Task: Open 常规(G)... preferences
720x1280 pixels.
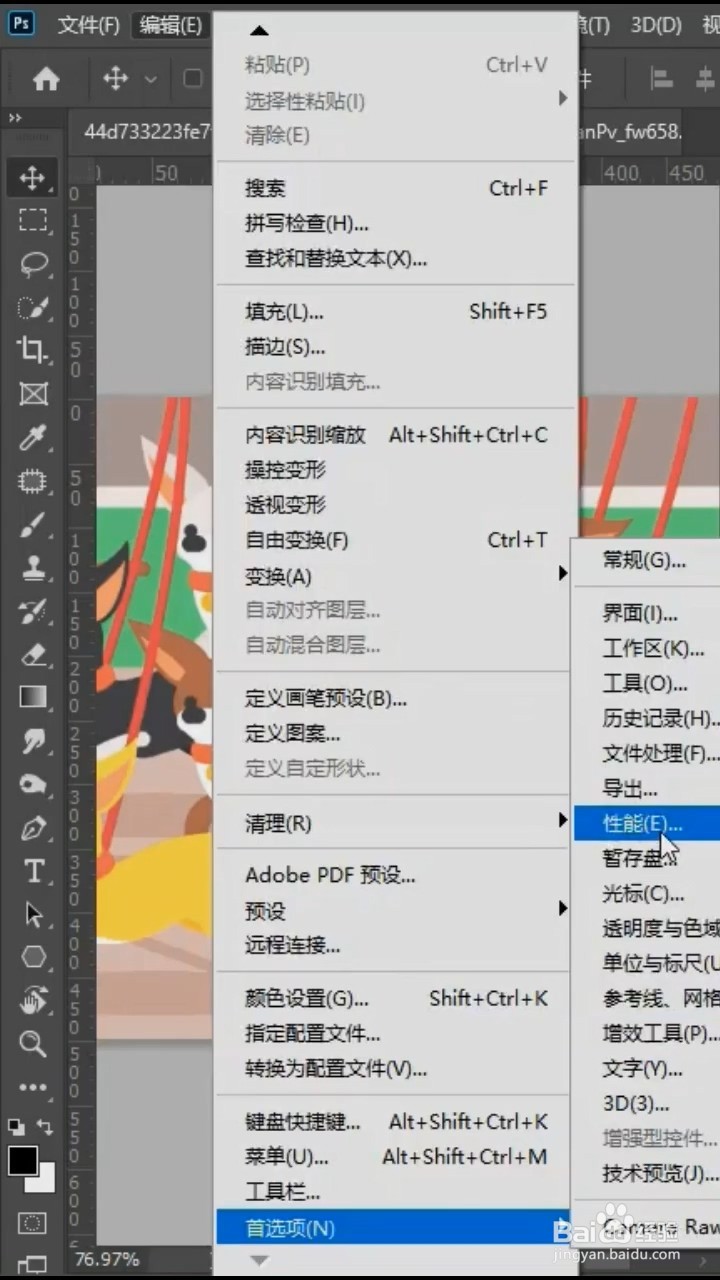Action: point(647,560)
